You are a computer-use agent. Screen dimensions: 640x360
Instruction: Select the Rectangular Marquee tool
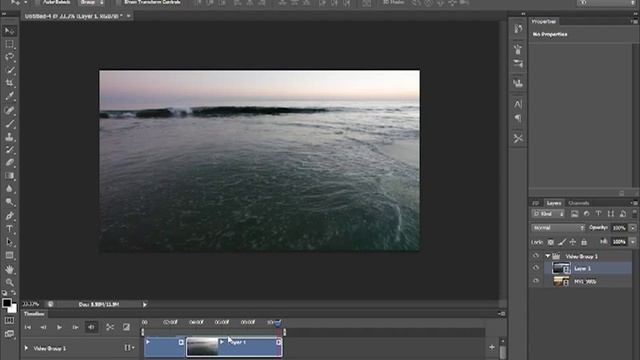tap(9, 44)
